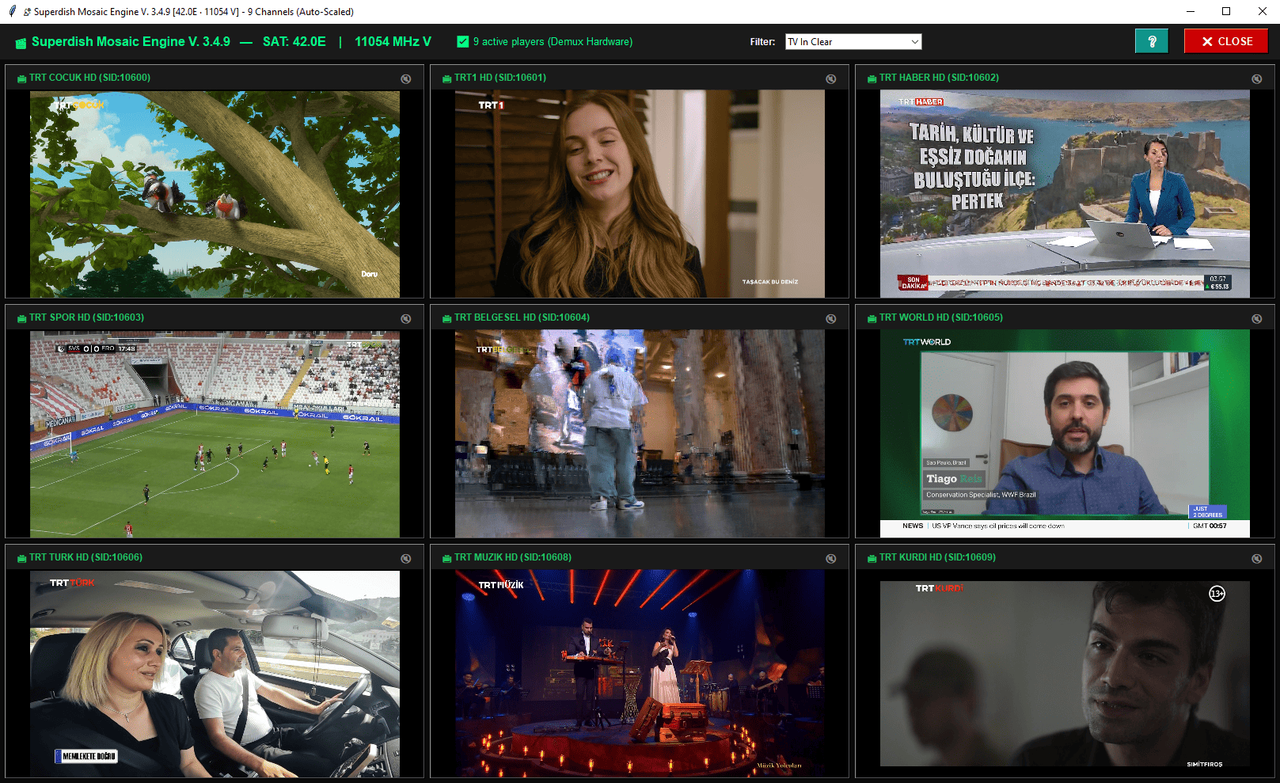This screenshot has width=1280, height=783.
Task: Click the TRT WORLD HD (SID:10605) label
Action: [x=941, y=318]
